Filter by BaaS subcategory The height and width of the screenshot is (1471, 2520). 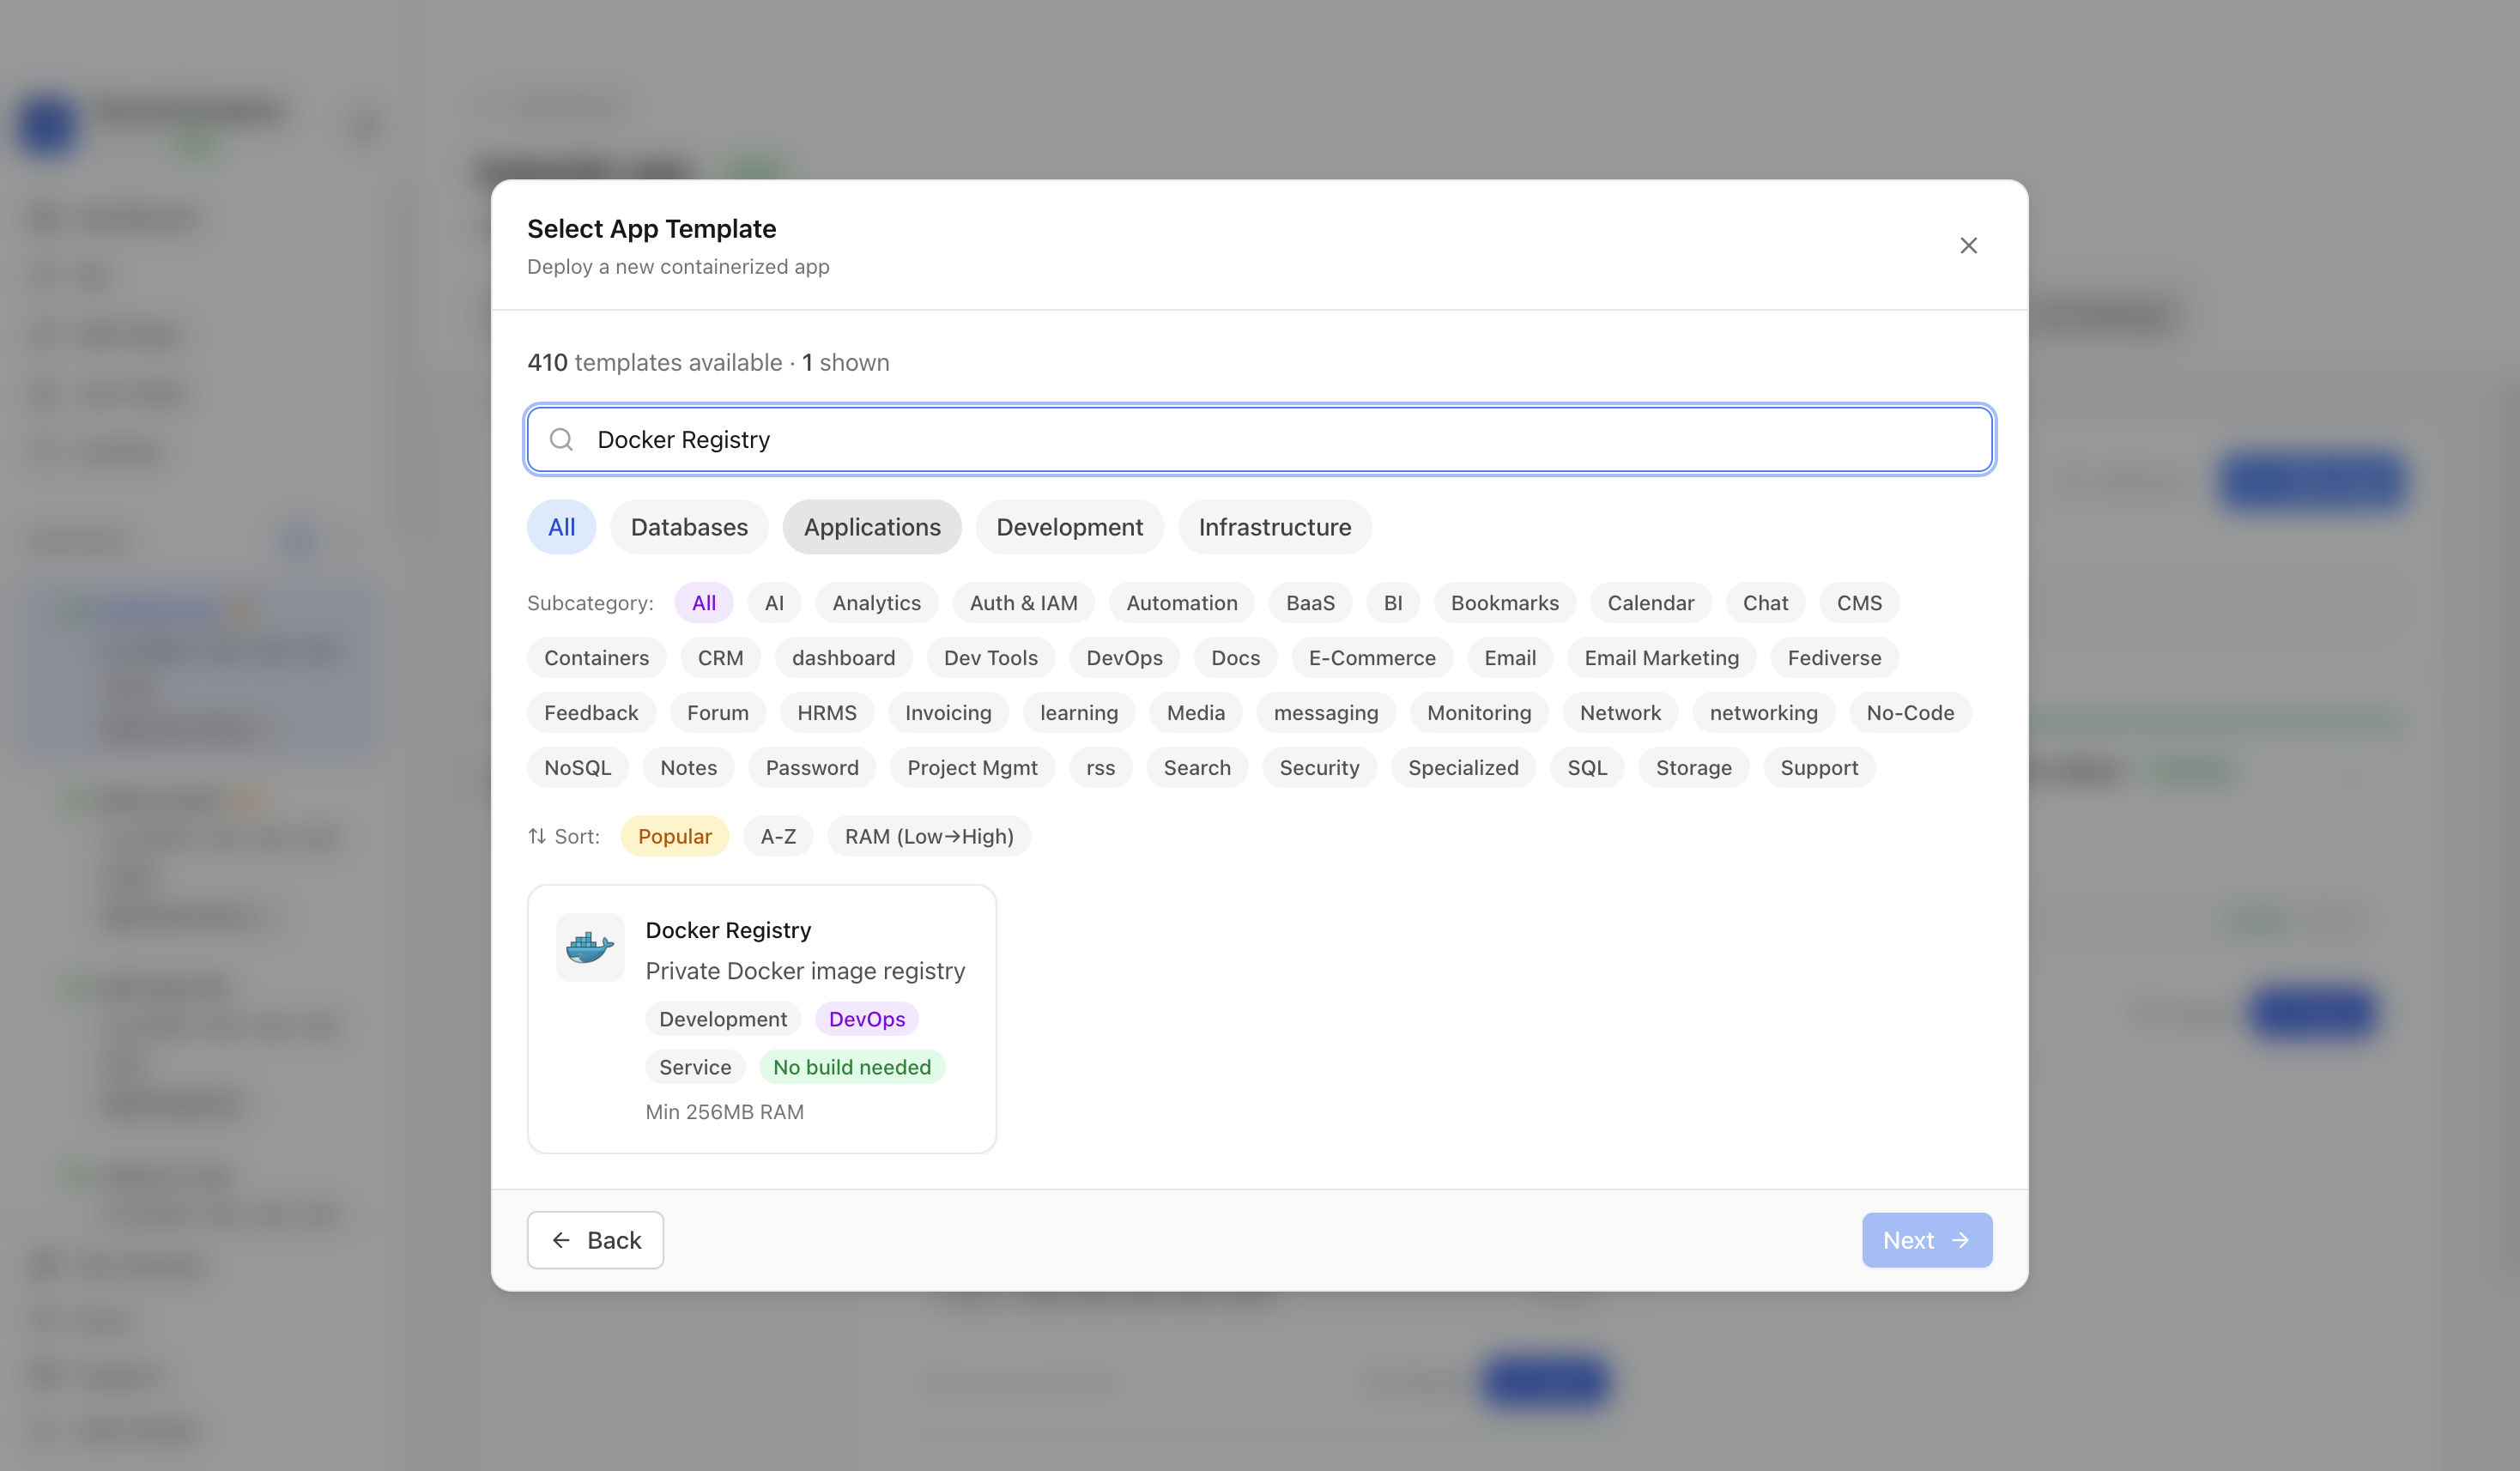(x=1310, y=603)
